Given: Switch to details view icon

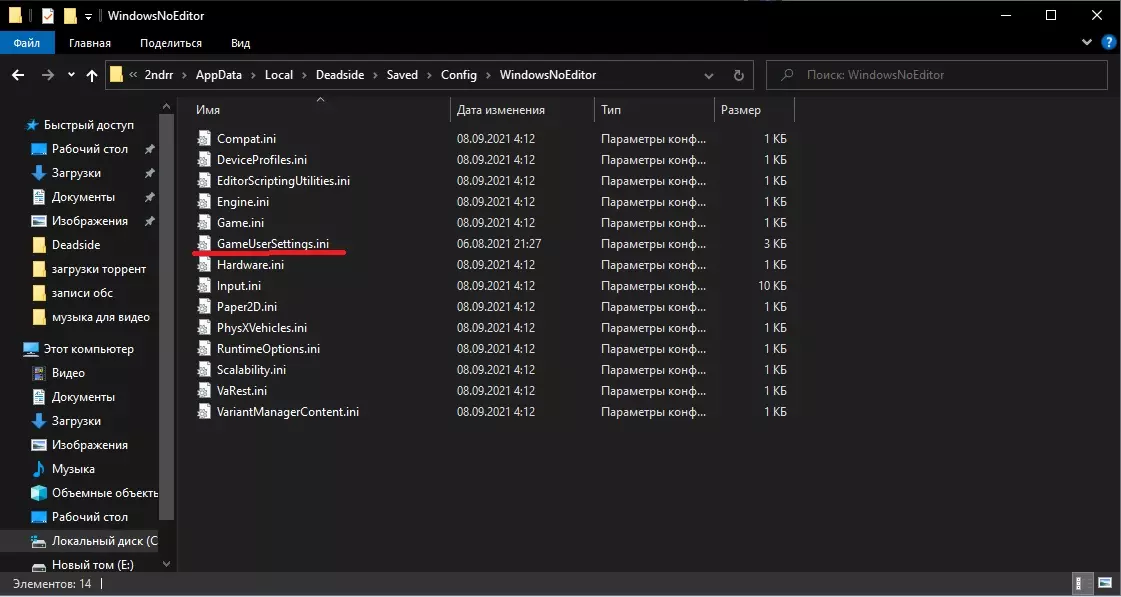Looking at the screenshot, I should (1084, 583).
